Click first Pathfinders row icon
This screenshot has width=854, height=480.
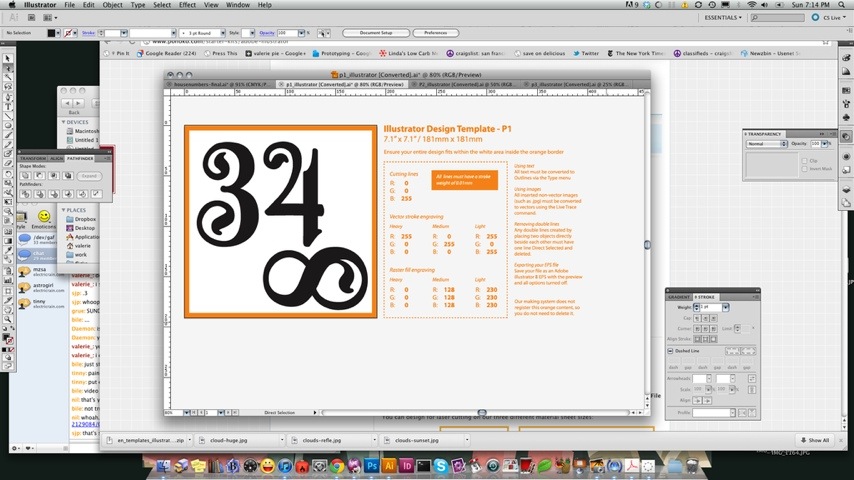pos(26,193)
